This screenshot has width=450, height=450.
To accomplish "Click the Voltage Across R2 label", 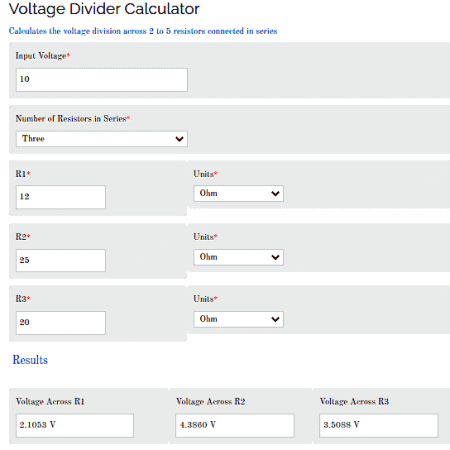I will tap(211, 402).
